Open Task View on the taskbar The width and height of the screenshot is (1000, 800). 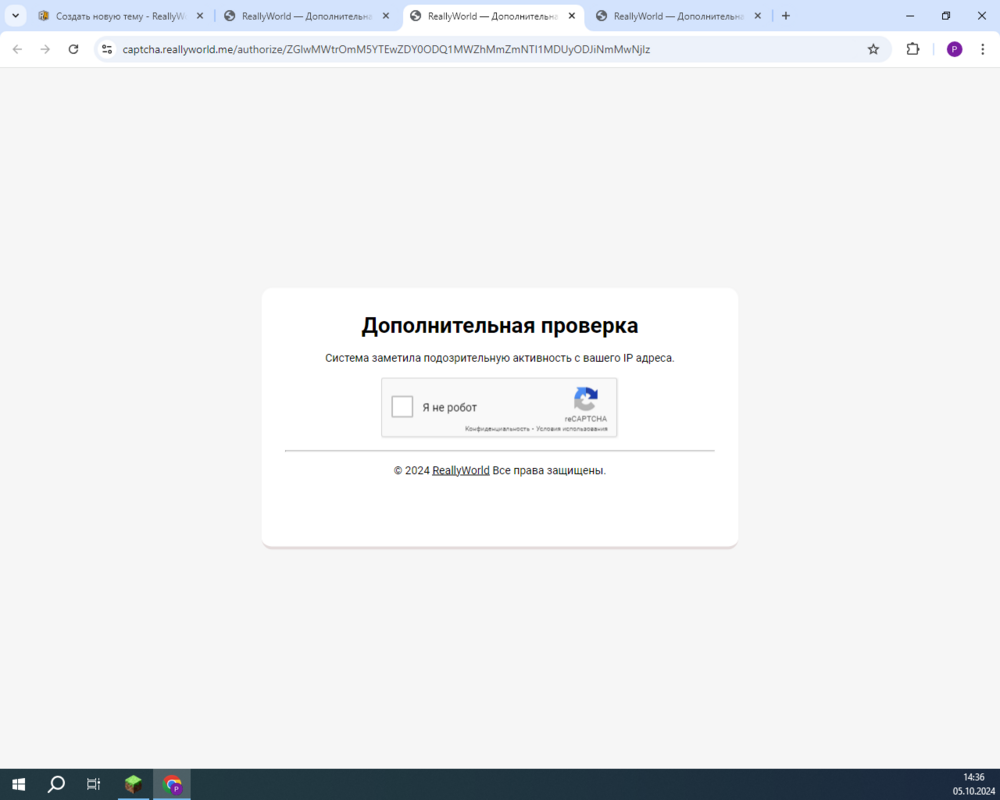coord(94,784)
